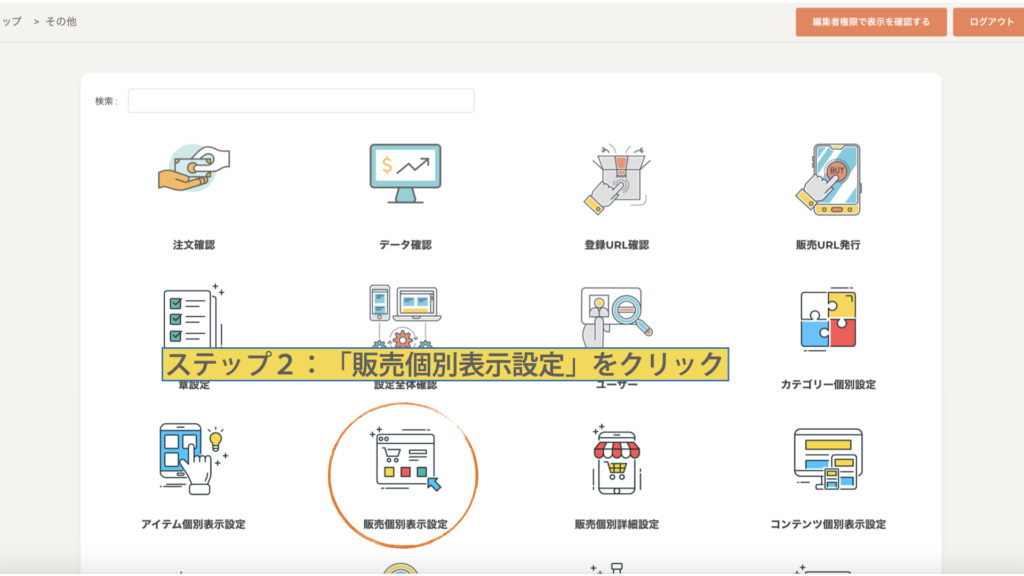Open the 注文確認 hand-with-money icon
Image resolution: width=1024 pixels, height=576 pixels.
point(194,169)
